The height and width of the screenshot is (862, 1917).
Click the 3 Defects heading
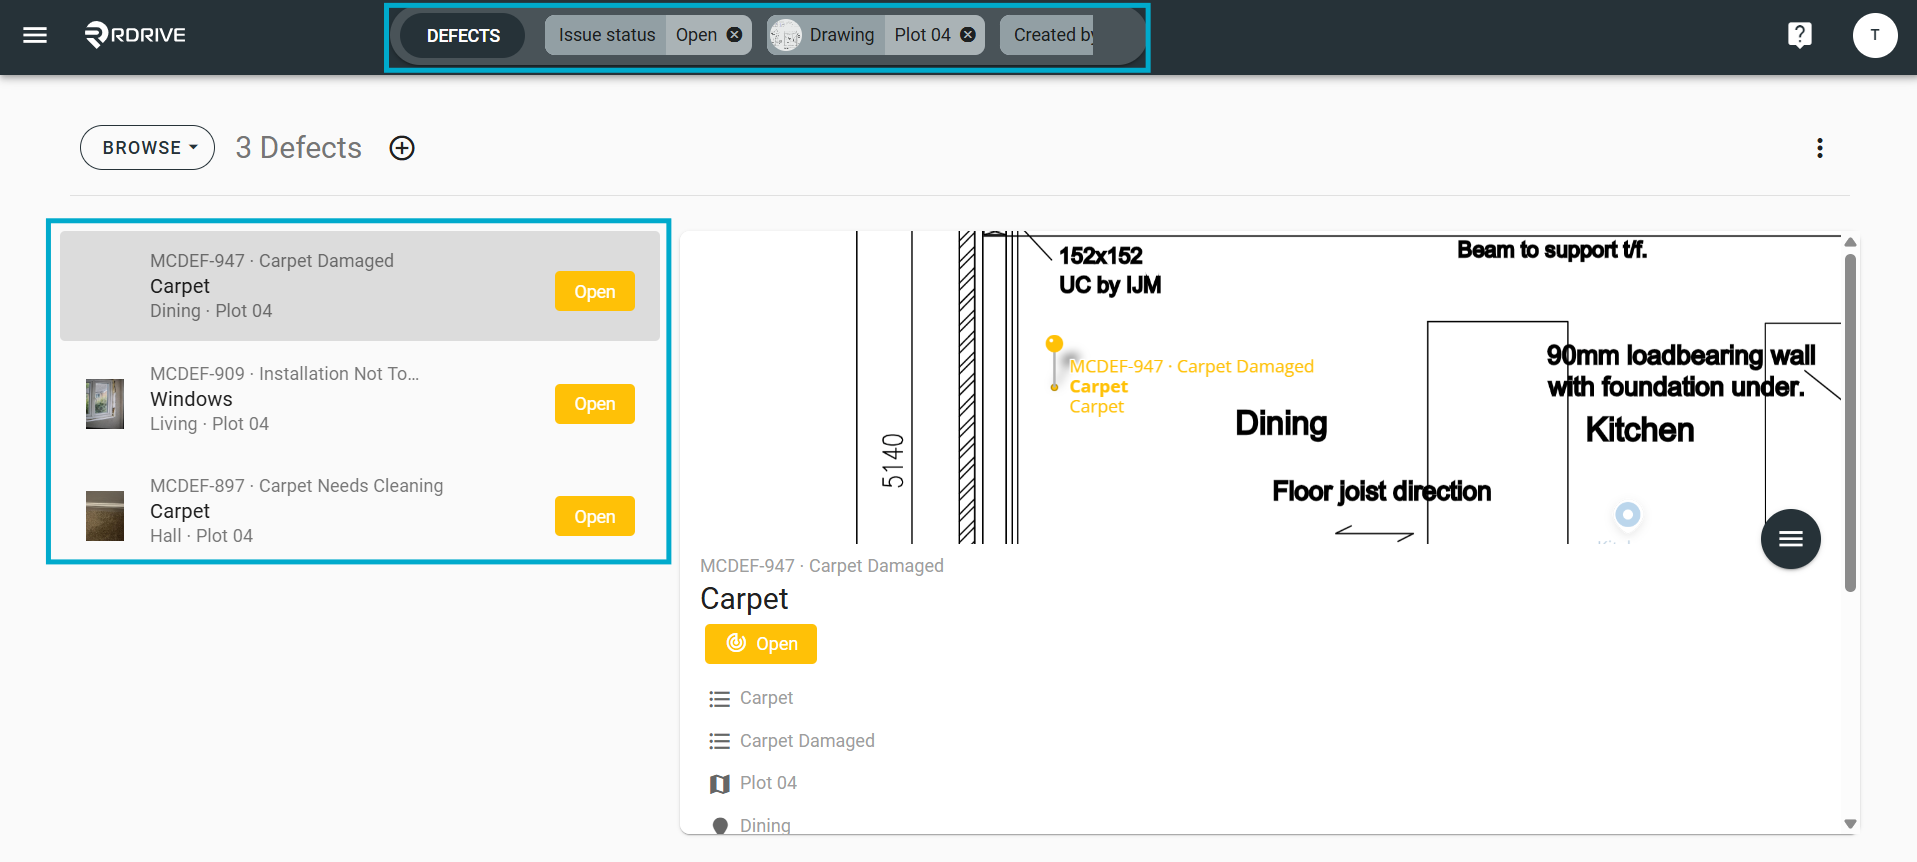(298, 148)
